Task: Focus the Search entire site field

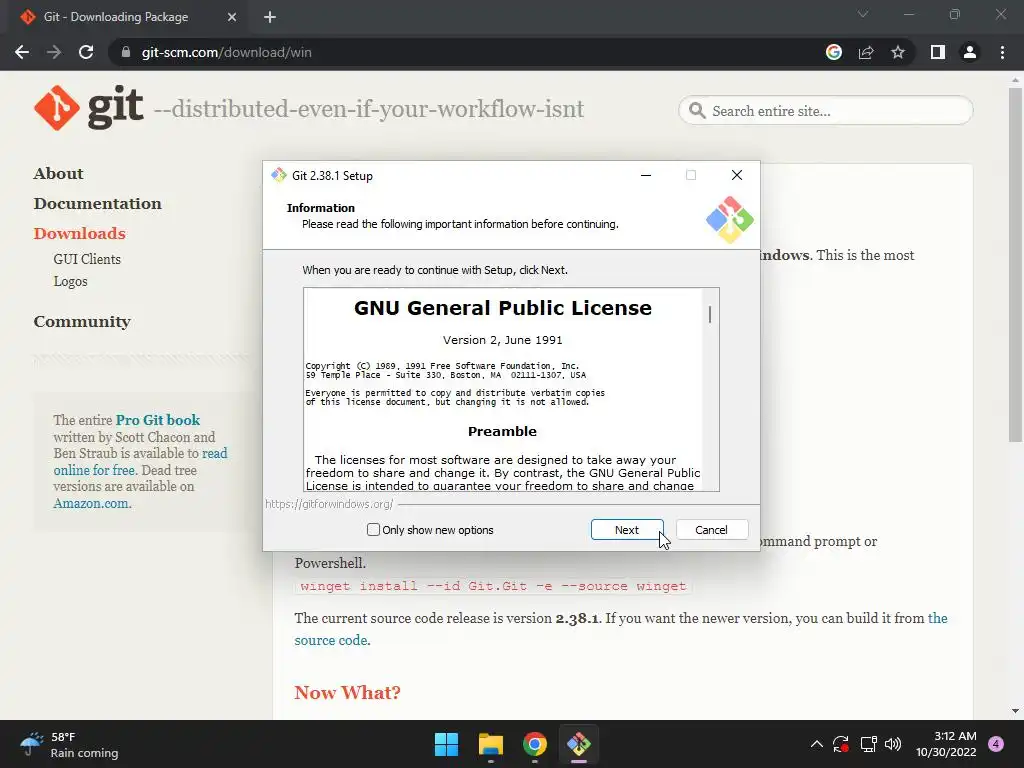Action: pos(825,111)
